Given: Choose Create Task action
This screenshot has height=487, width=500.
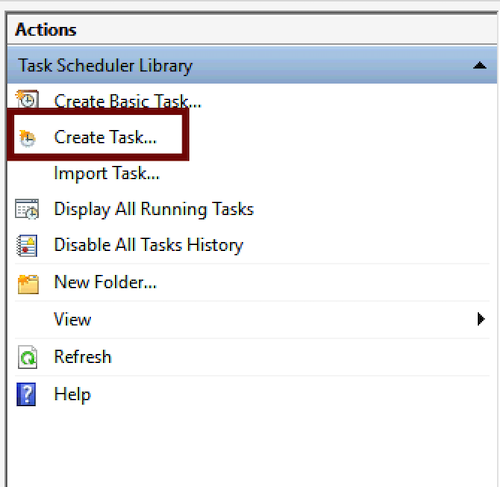Looking at the screenshot, I should click(x=105, y=137).
